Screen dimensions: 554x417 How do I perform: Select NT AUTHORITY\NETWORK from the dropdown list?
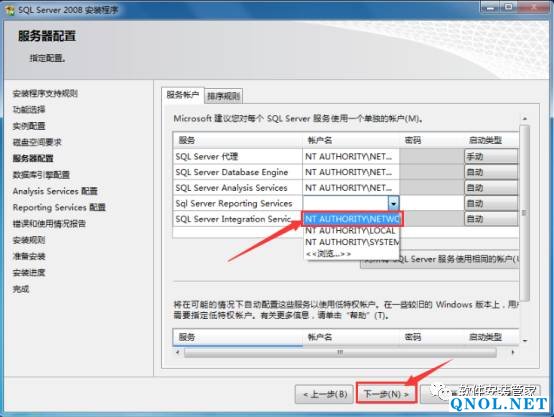pos(352,219)
